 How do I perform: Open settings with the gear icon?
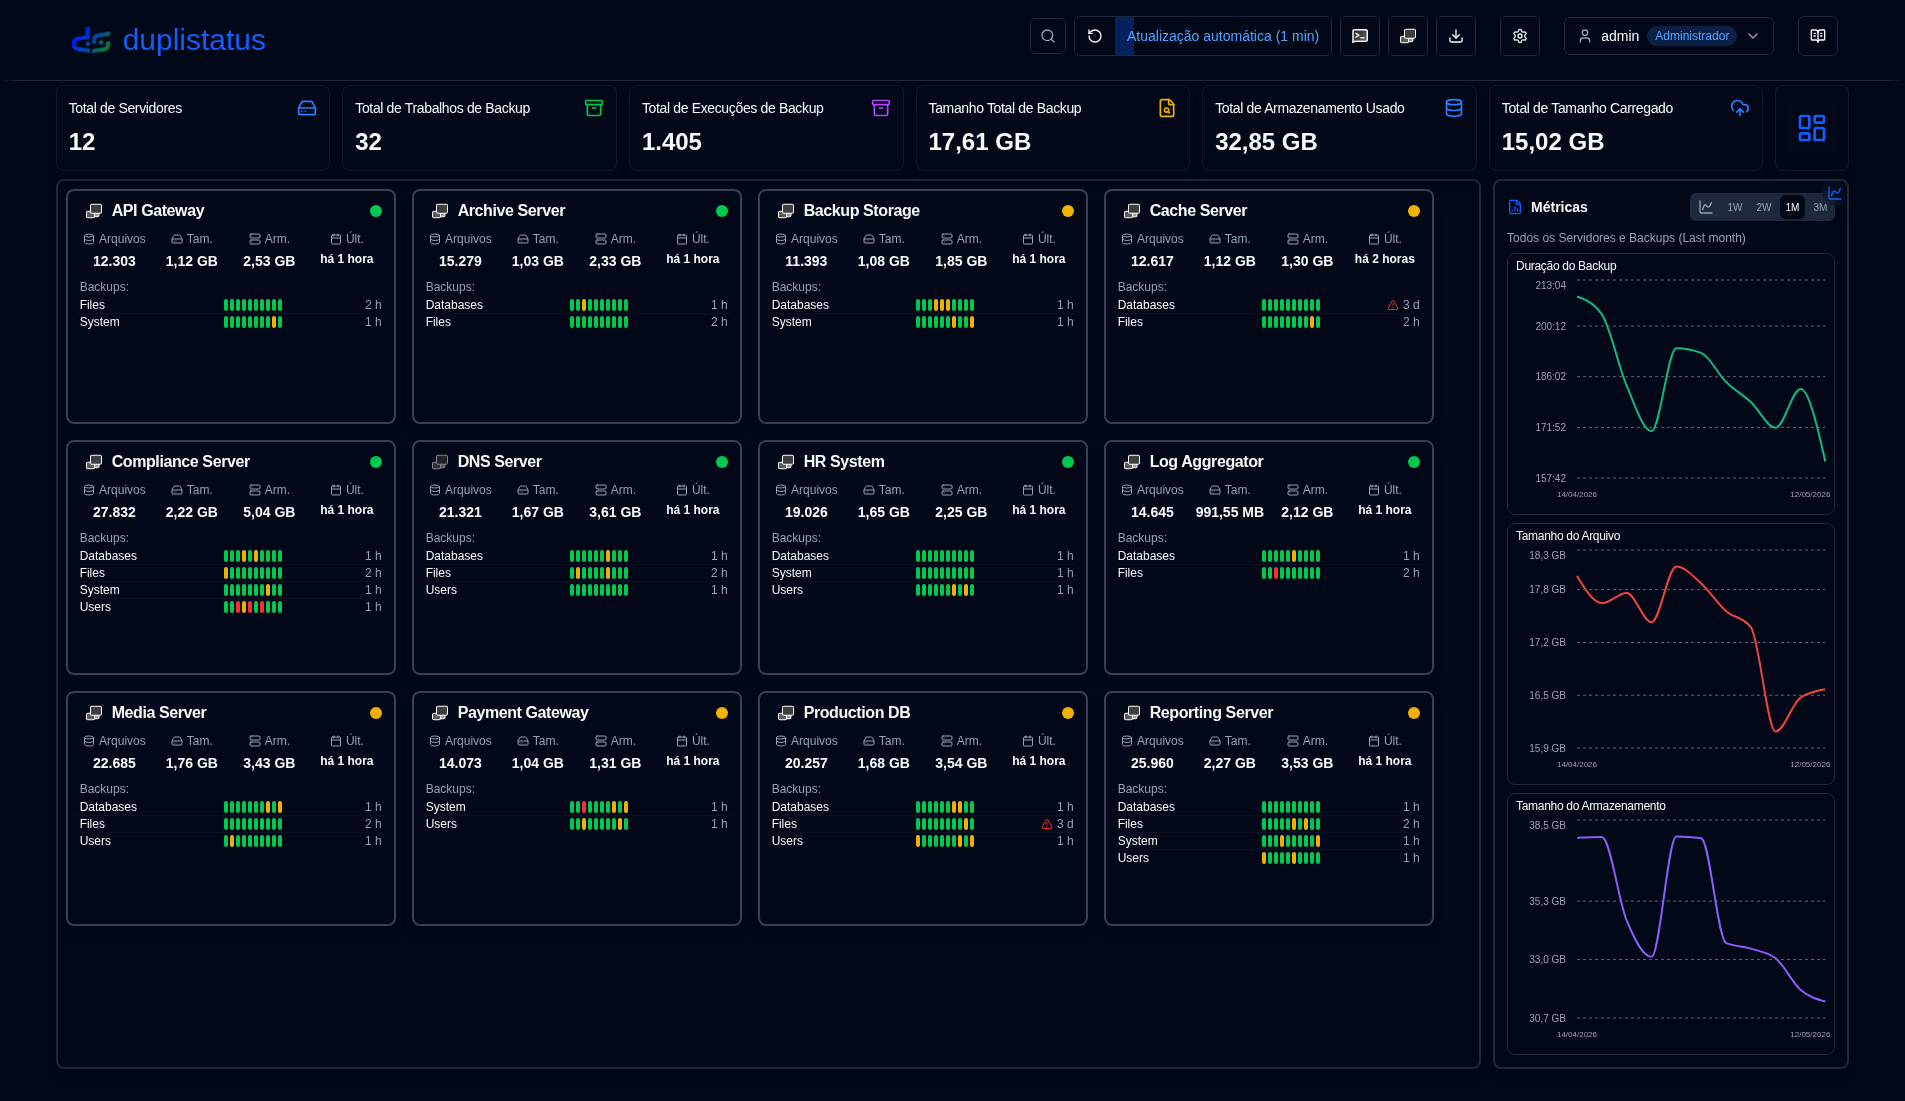[x=1520, y=36]
